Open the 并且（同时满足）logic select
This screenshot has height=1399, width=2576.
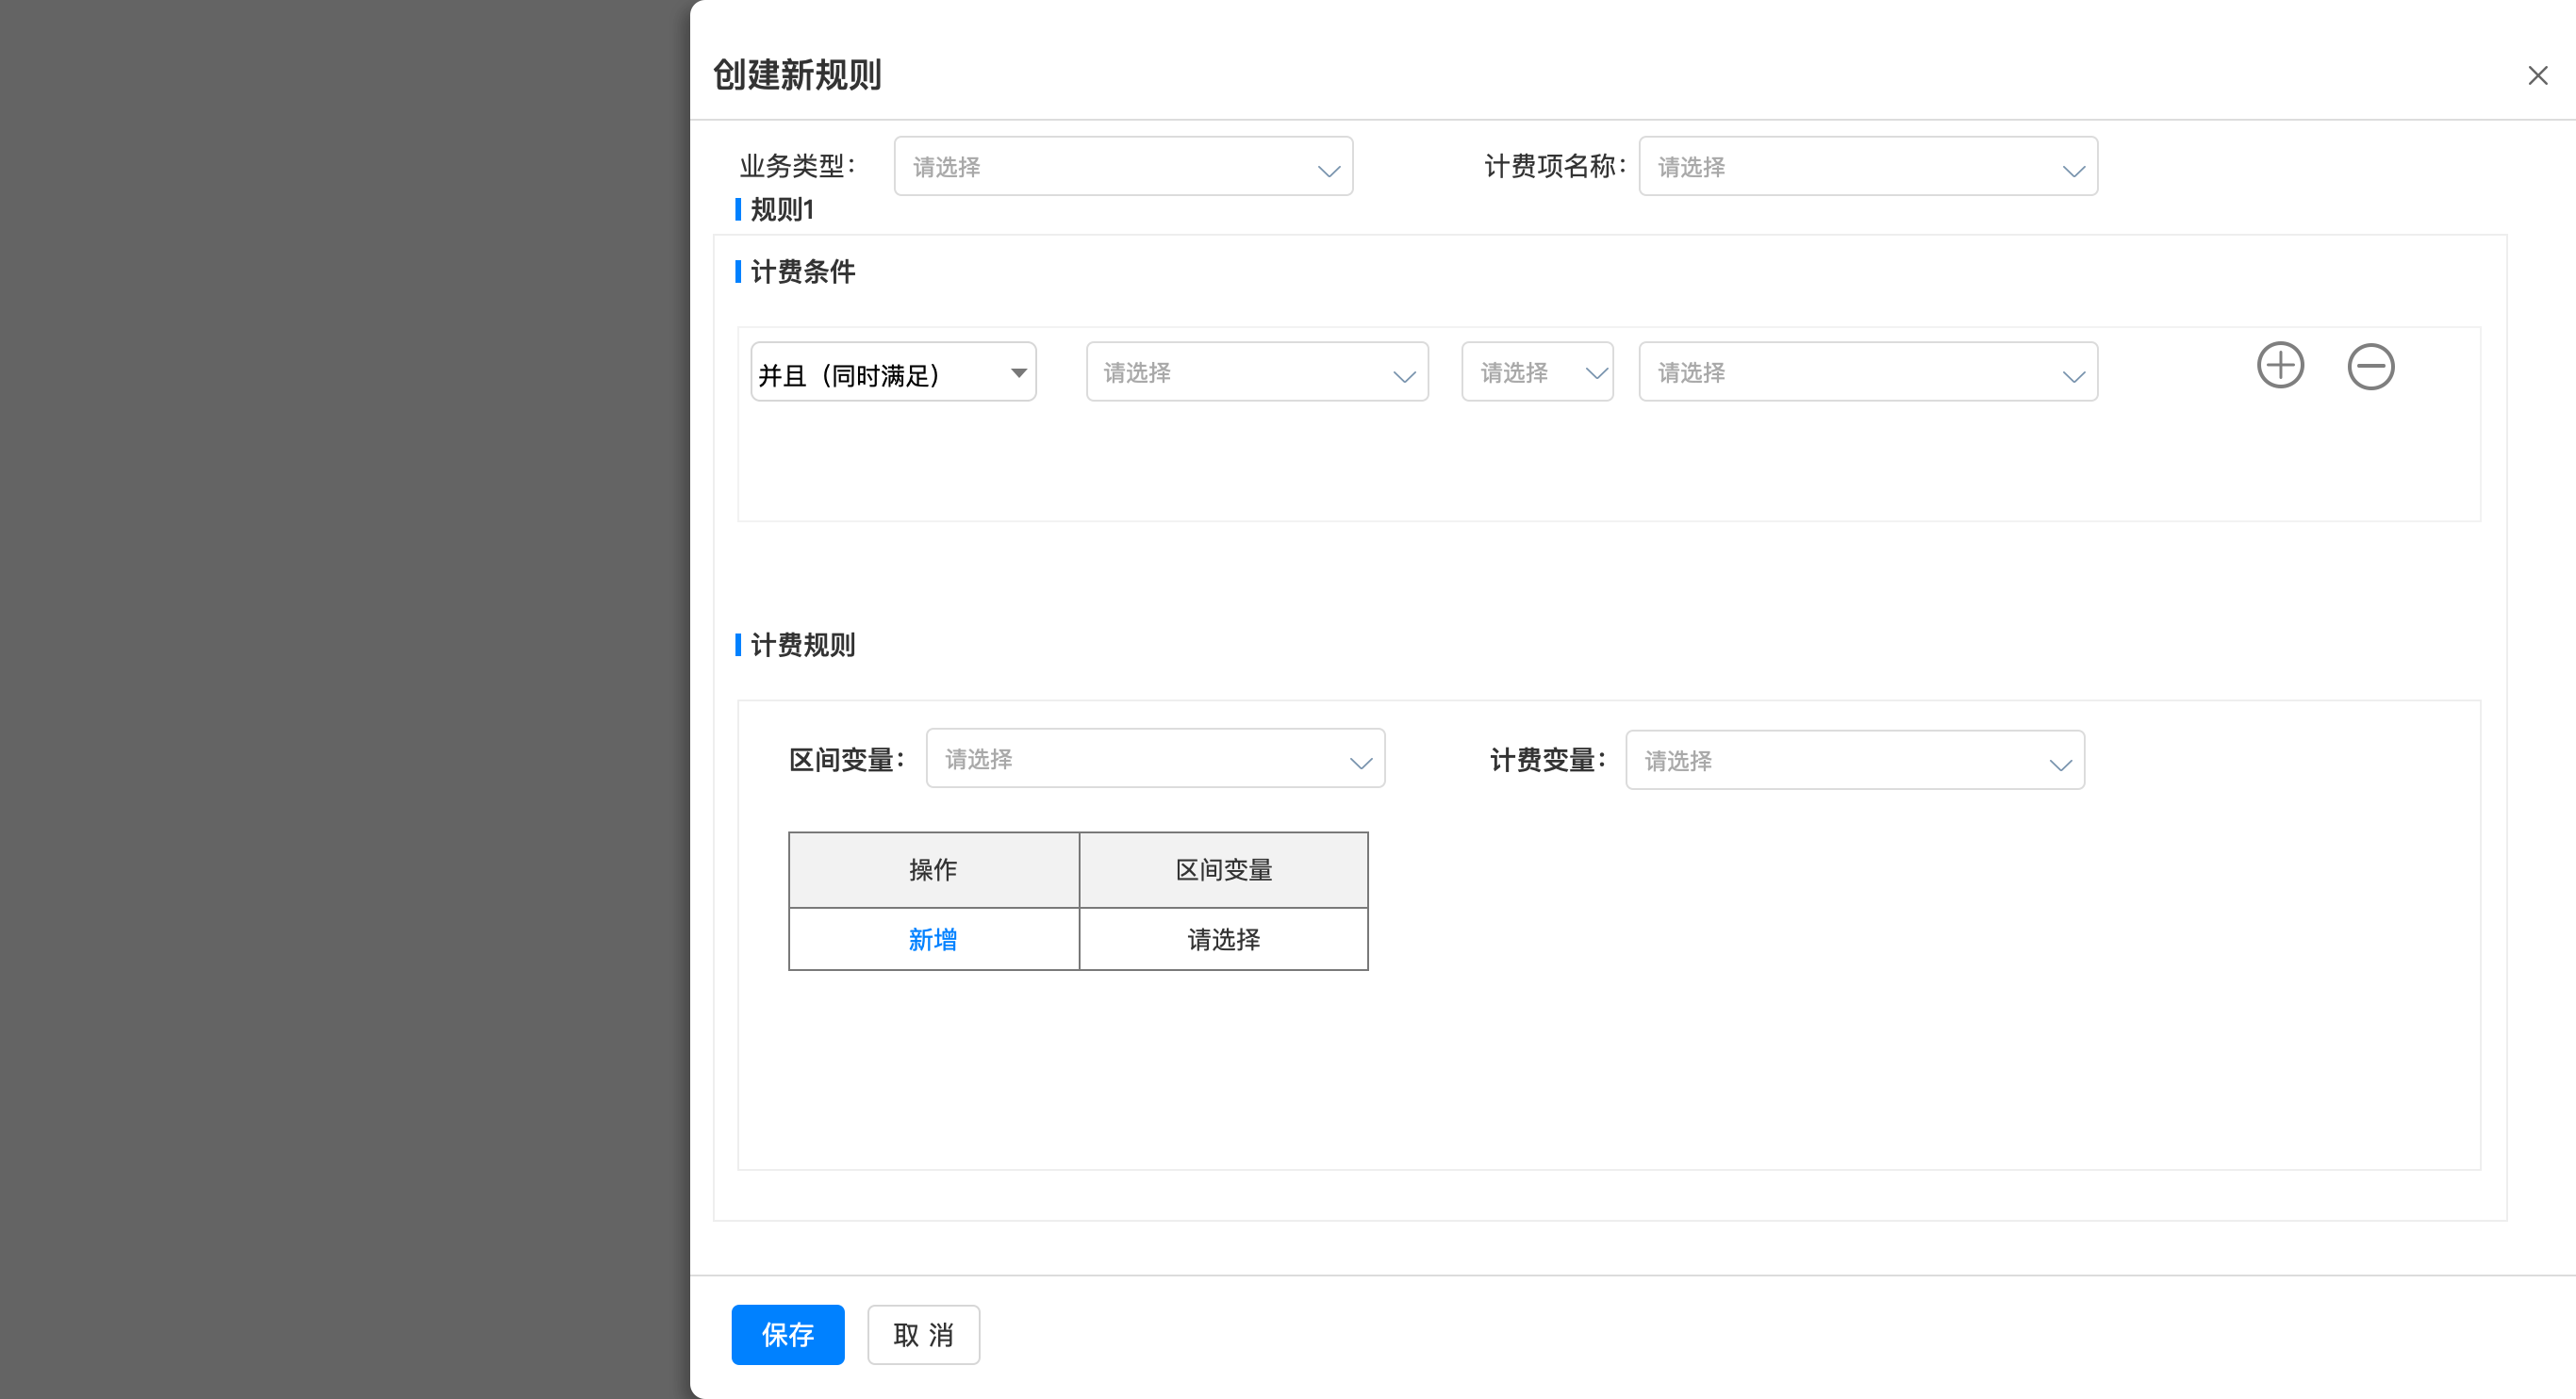pos(893,372)
